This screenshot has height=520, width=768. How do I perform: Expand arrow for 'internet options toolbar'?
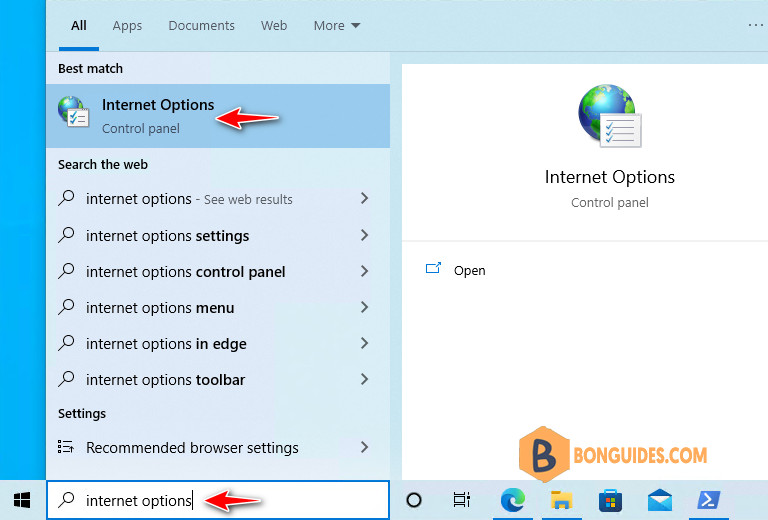(364, 379)
